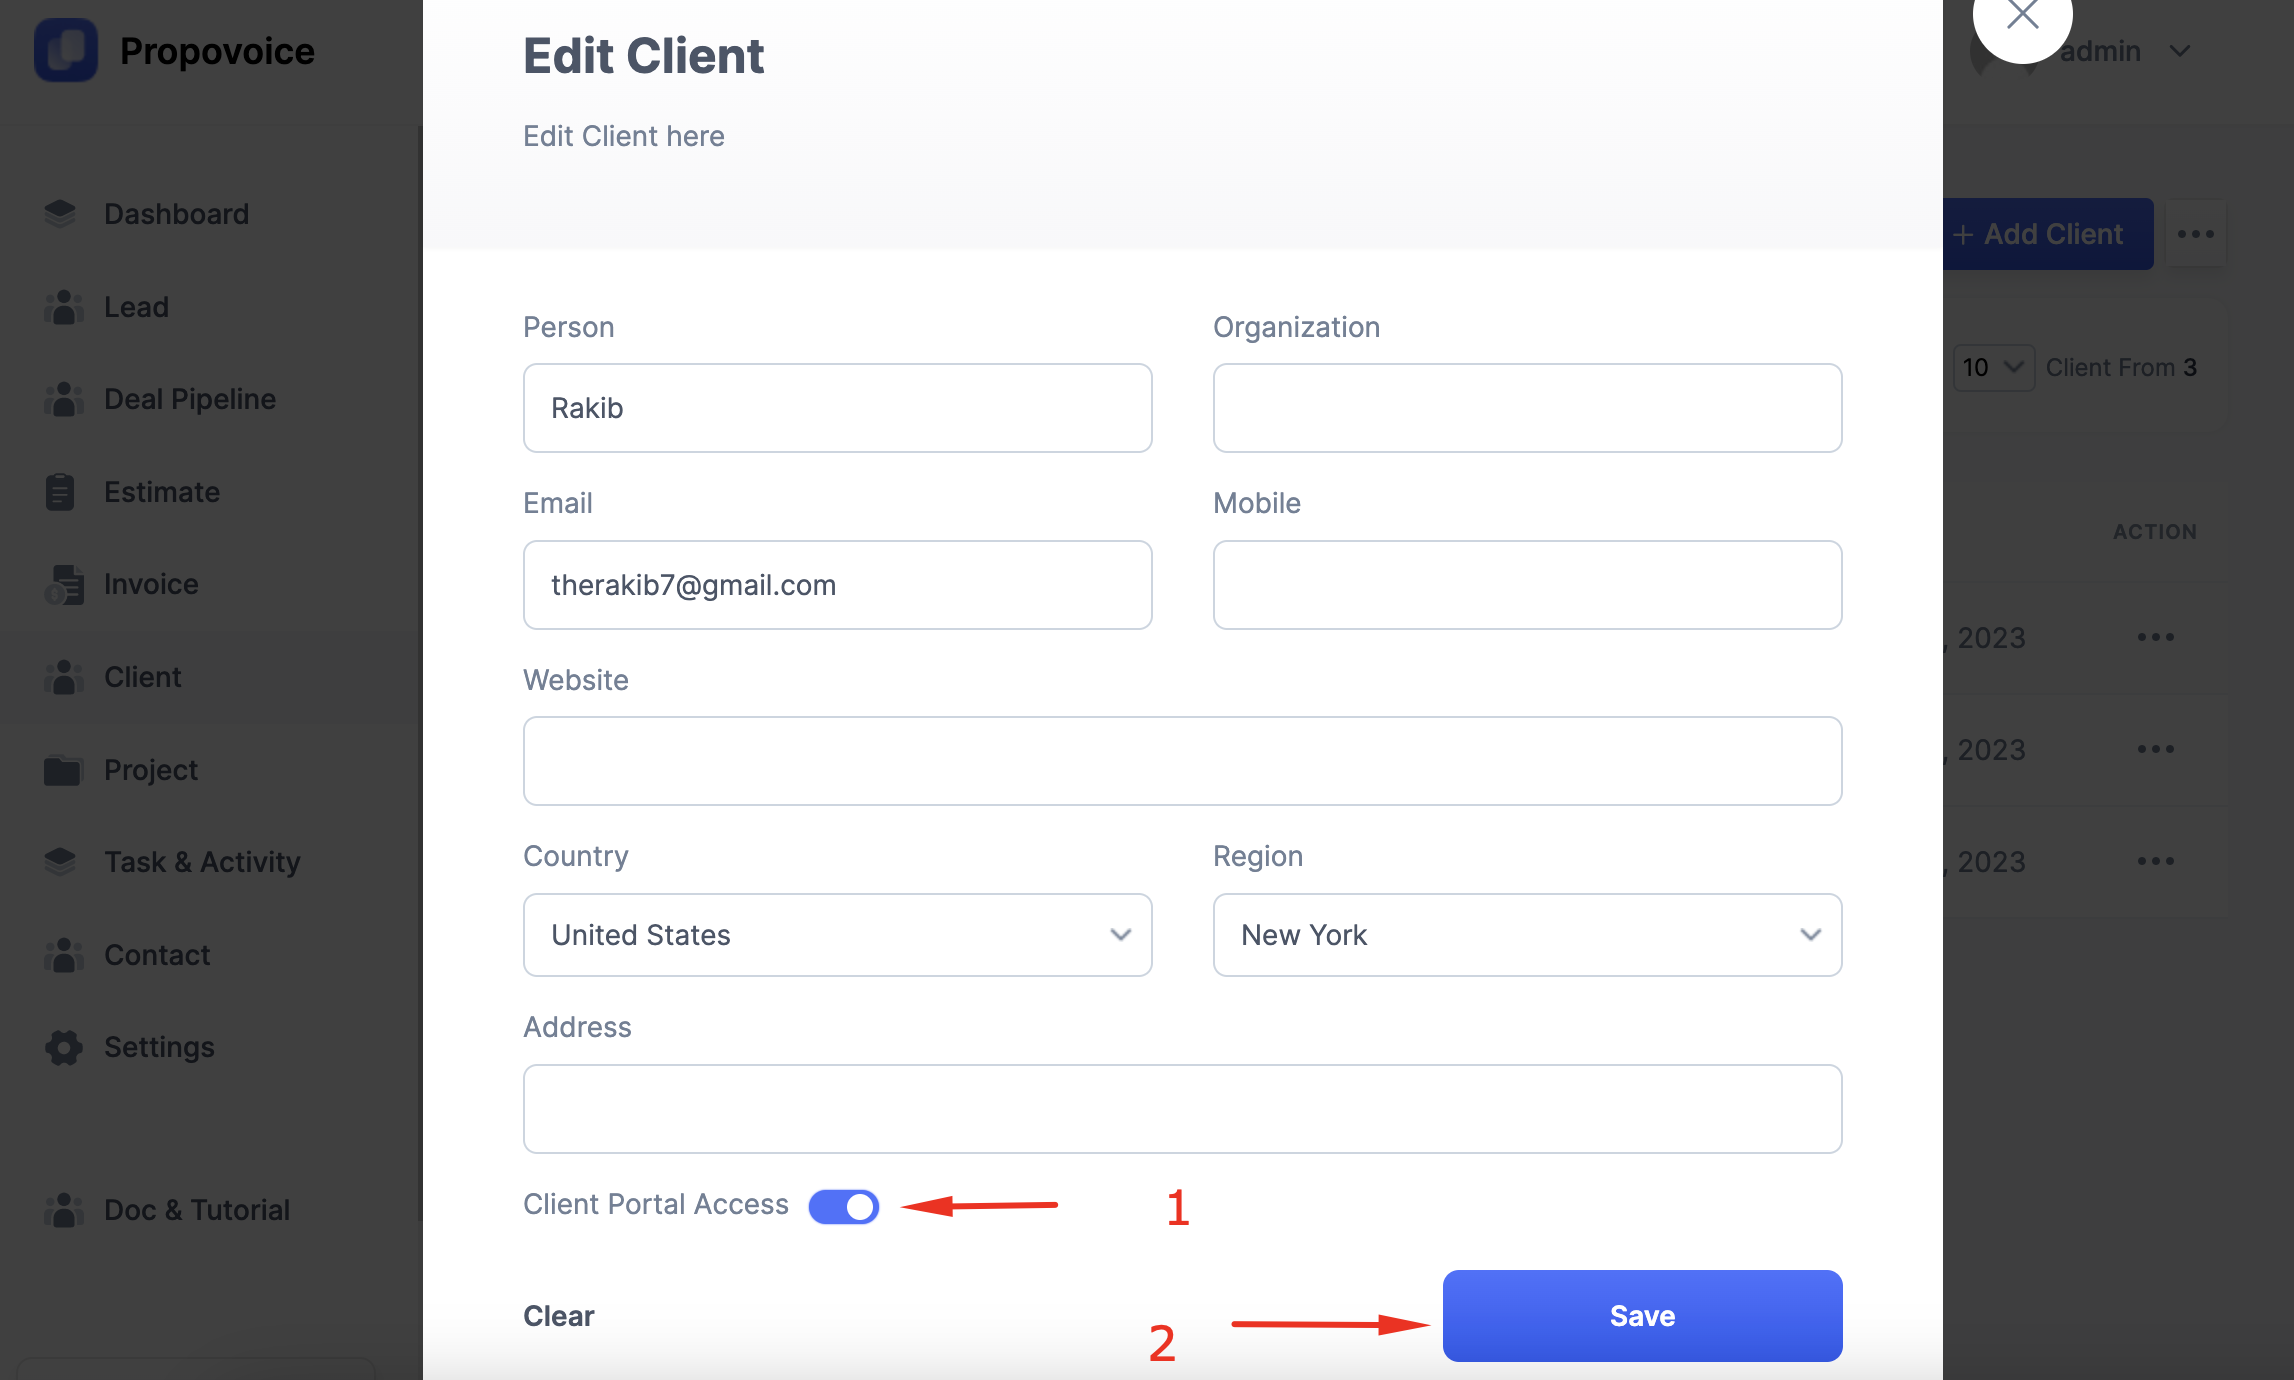
Task: Click the Person field containing Rakib
Action: click(x=838, y=408)
